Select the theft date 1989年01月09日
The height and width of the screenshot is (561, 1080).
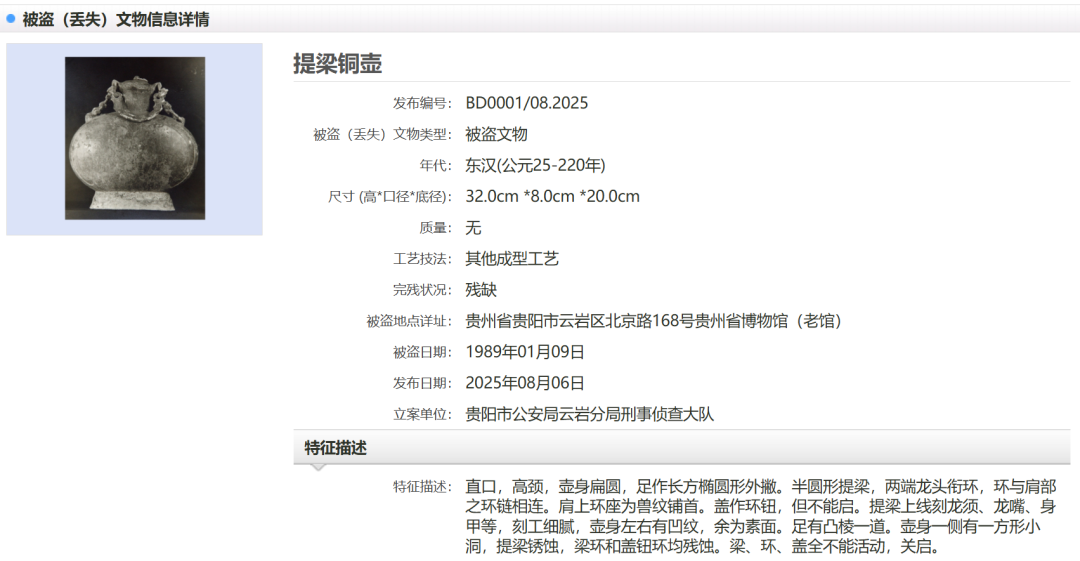[525, 352]
